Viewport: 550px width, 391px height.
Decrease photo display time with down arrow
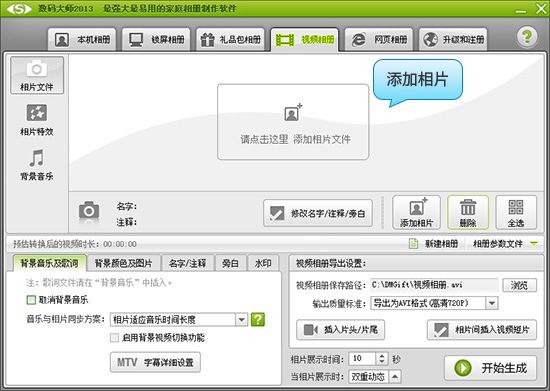click(x=382, y=362)
